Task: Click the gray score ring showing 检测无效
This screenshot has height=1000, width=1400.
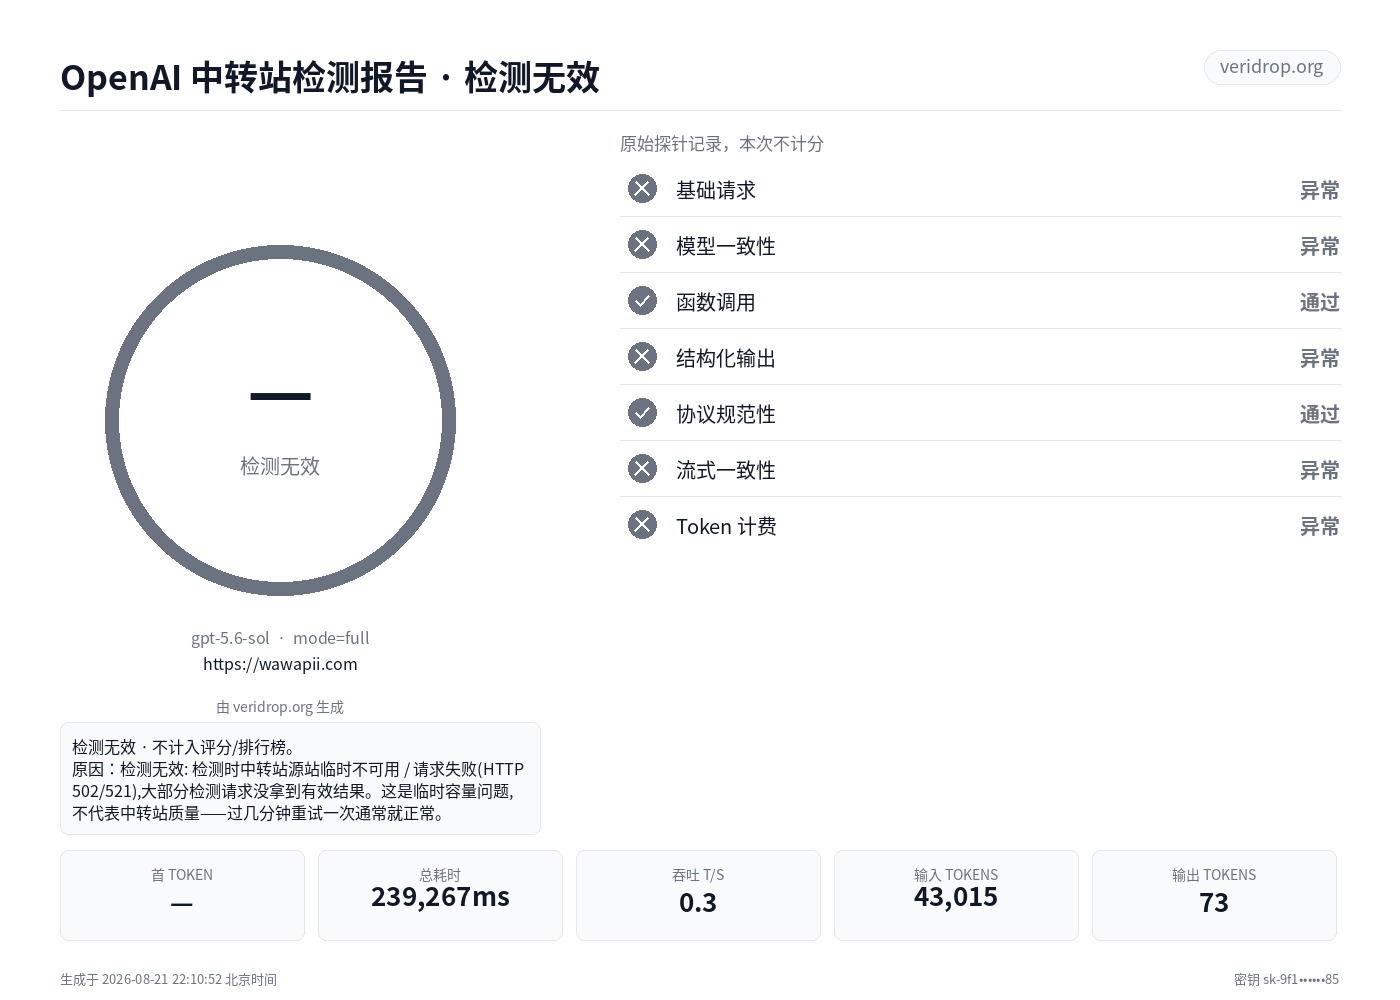Action: [x=280, y=420]
